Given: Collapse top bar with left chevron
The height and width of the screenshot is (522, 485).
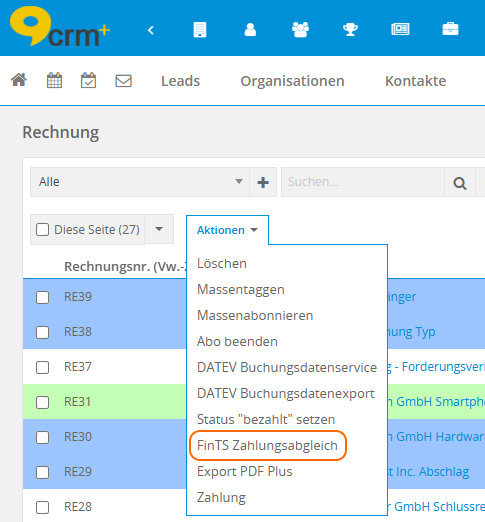Looking at the screenshot, I should [x=151, y=30].
